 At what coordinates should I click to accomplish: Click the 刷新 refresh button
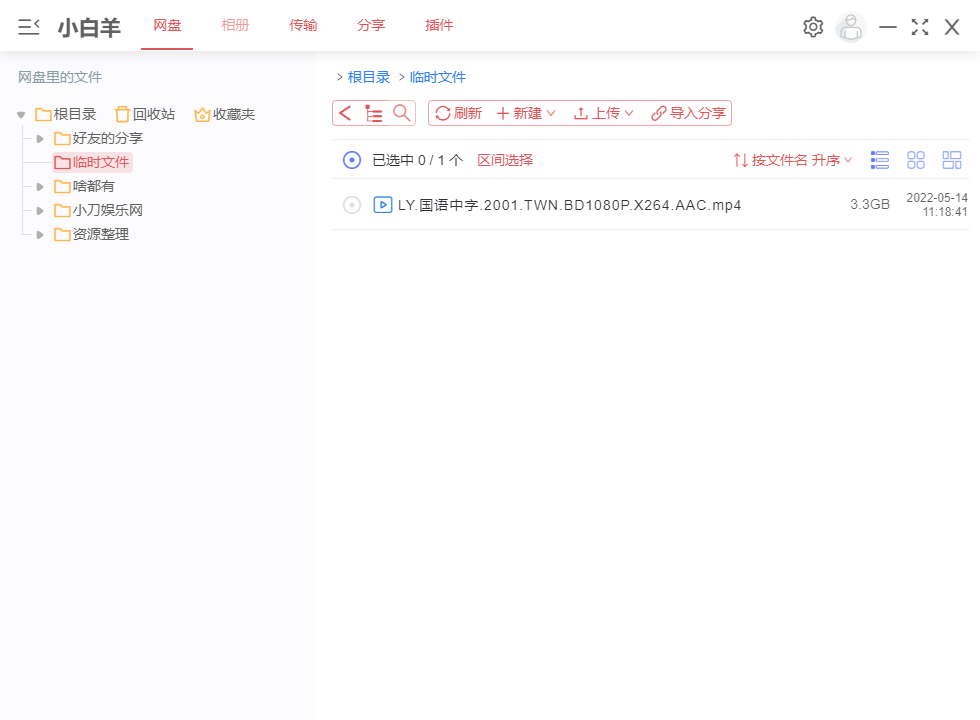[458, 112]
